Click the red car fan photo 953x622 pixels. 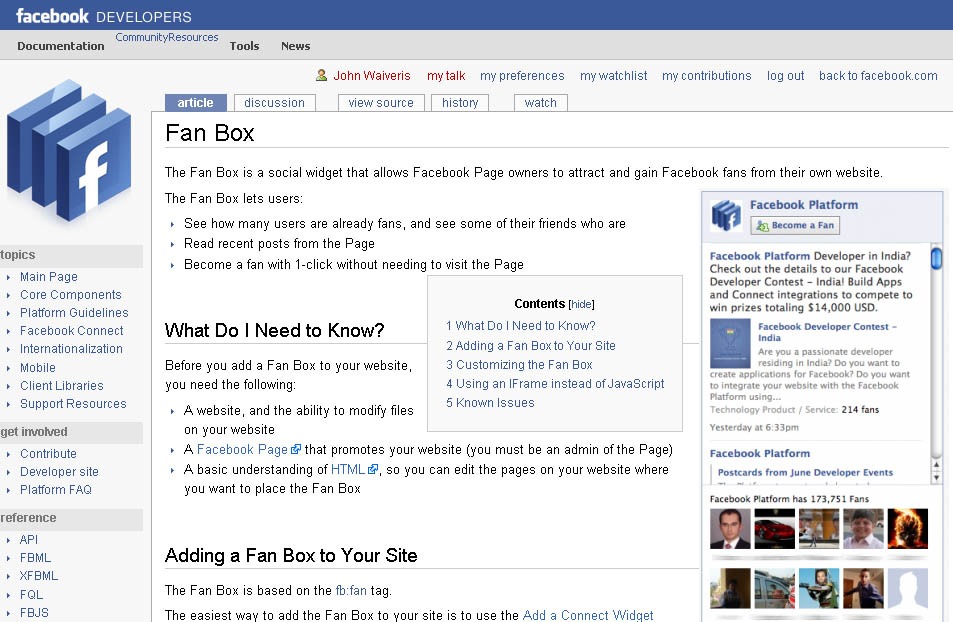tap(774, 529)
